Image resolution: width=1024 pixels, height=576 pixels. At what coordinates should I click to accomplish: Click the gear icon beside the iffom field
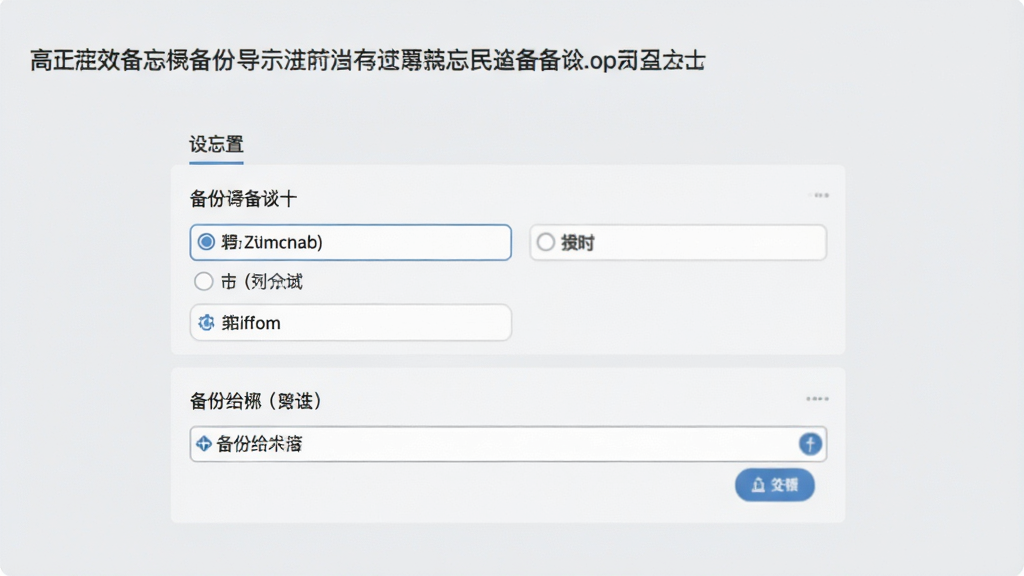coord(206,323)
